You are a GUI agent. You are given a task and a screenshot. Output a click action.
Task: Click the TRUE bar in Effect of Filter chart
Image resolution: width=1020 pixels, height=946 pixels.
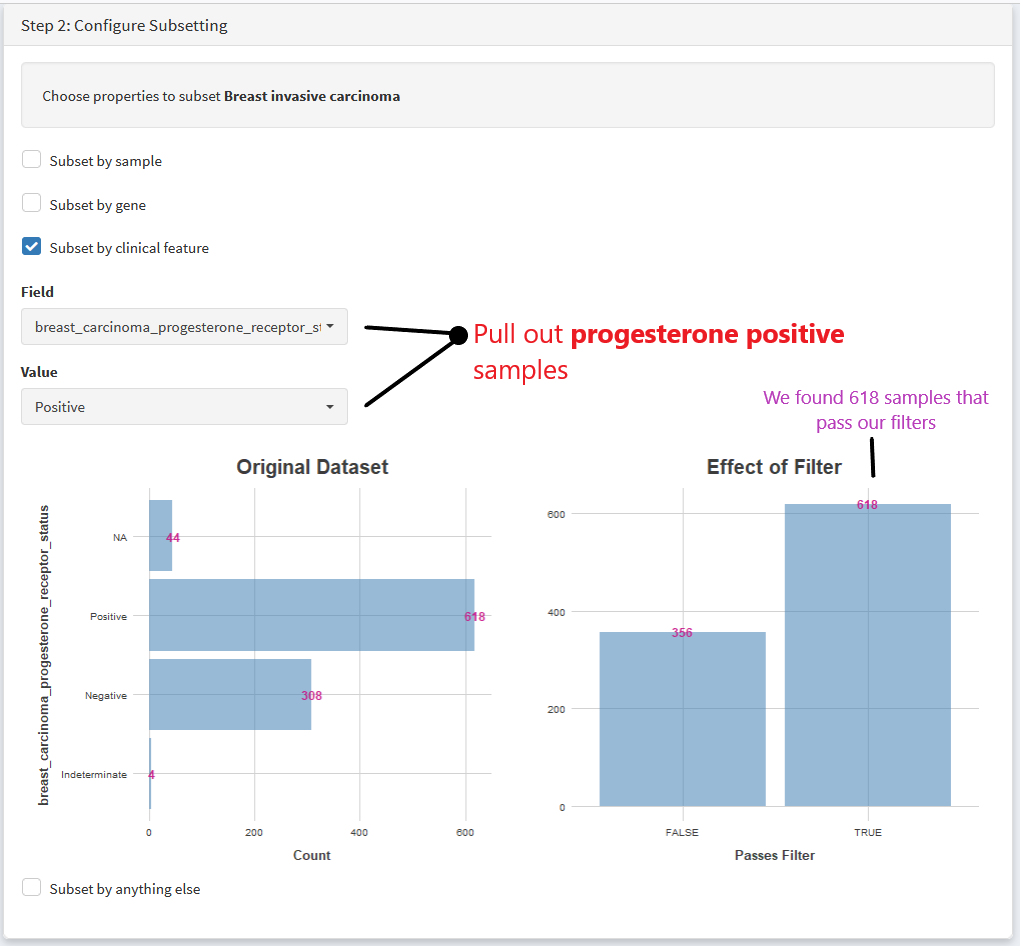coord(868,655)
